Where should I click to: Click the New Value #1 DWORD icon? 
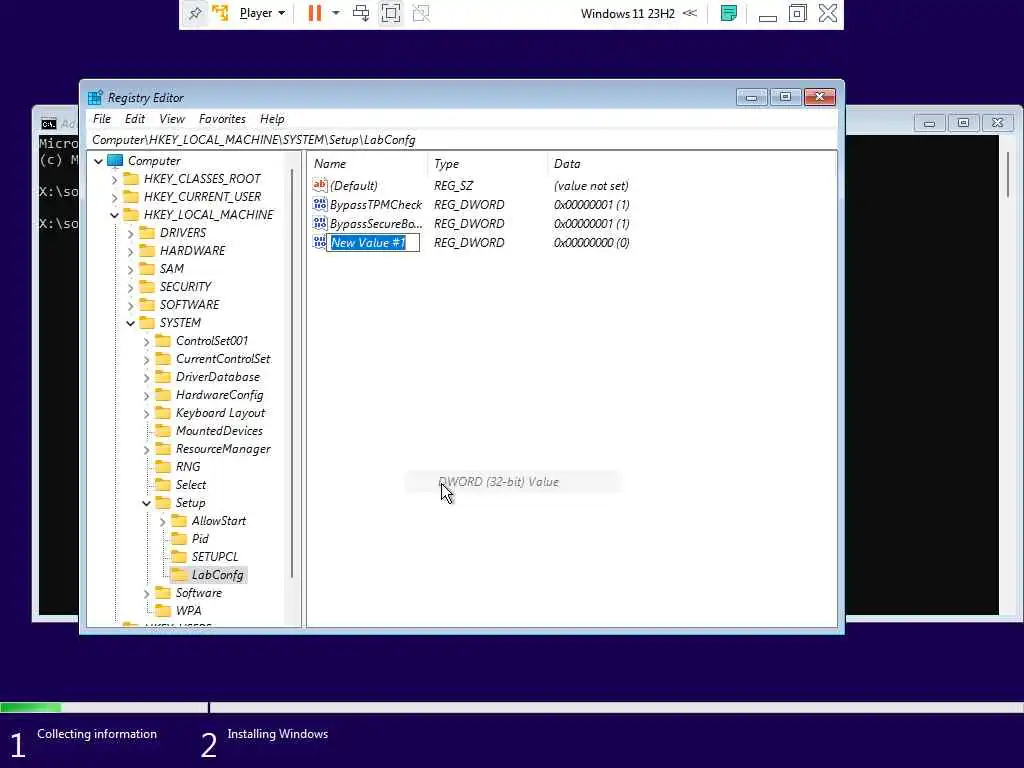coord(319,242)
